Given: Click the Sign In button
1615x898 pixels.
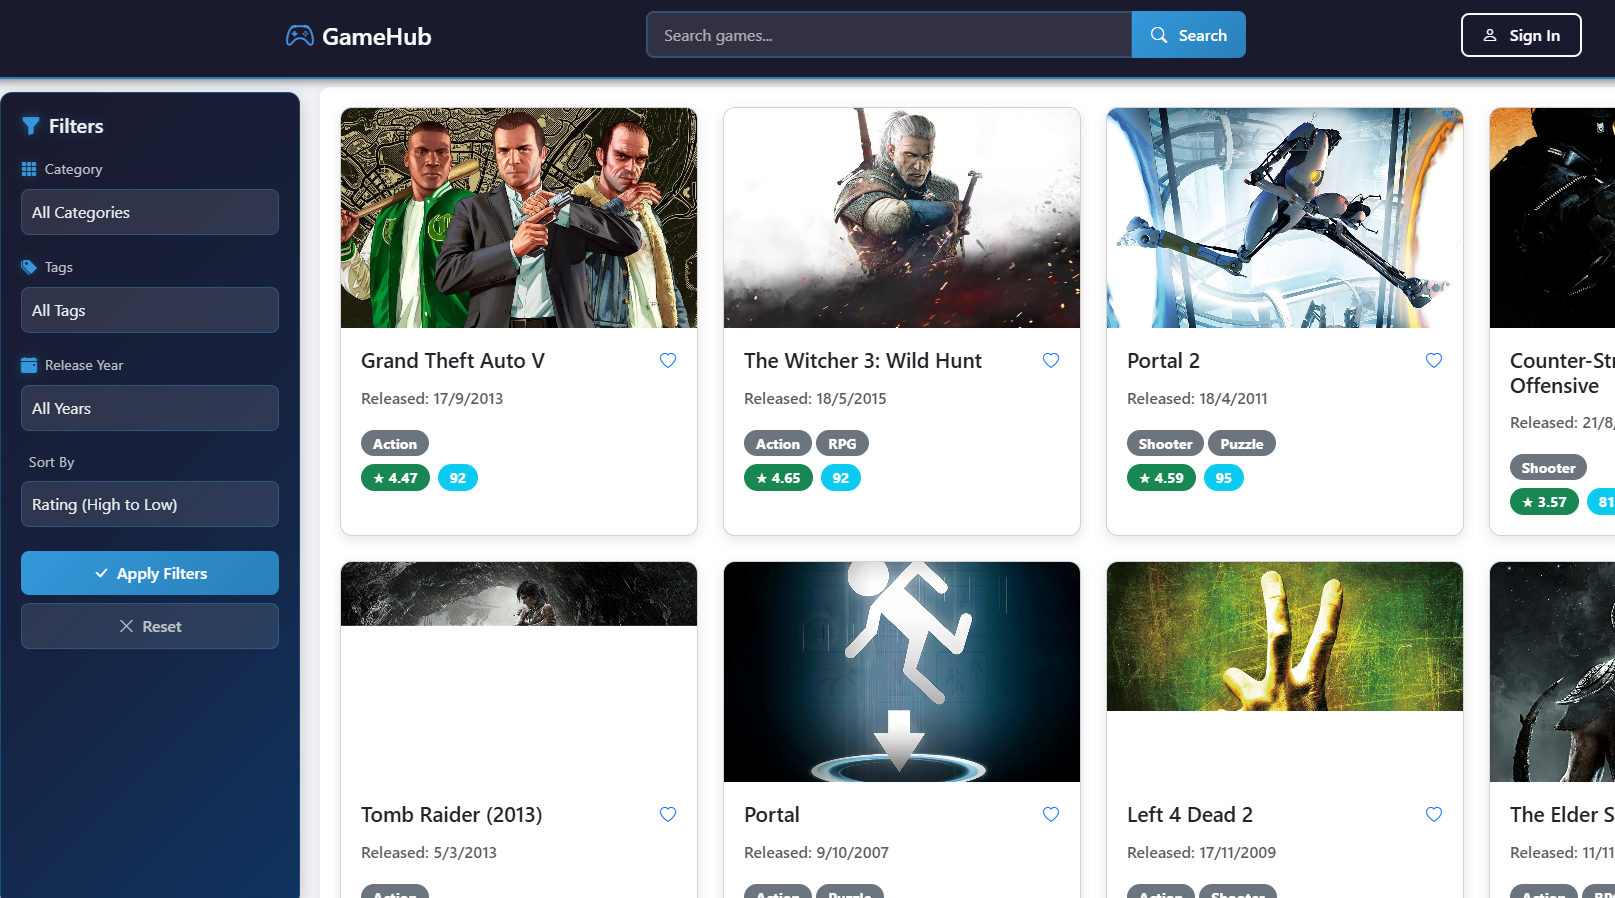Looking at the screenshot, I should pyautogui.click(x=1520, y=35).
